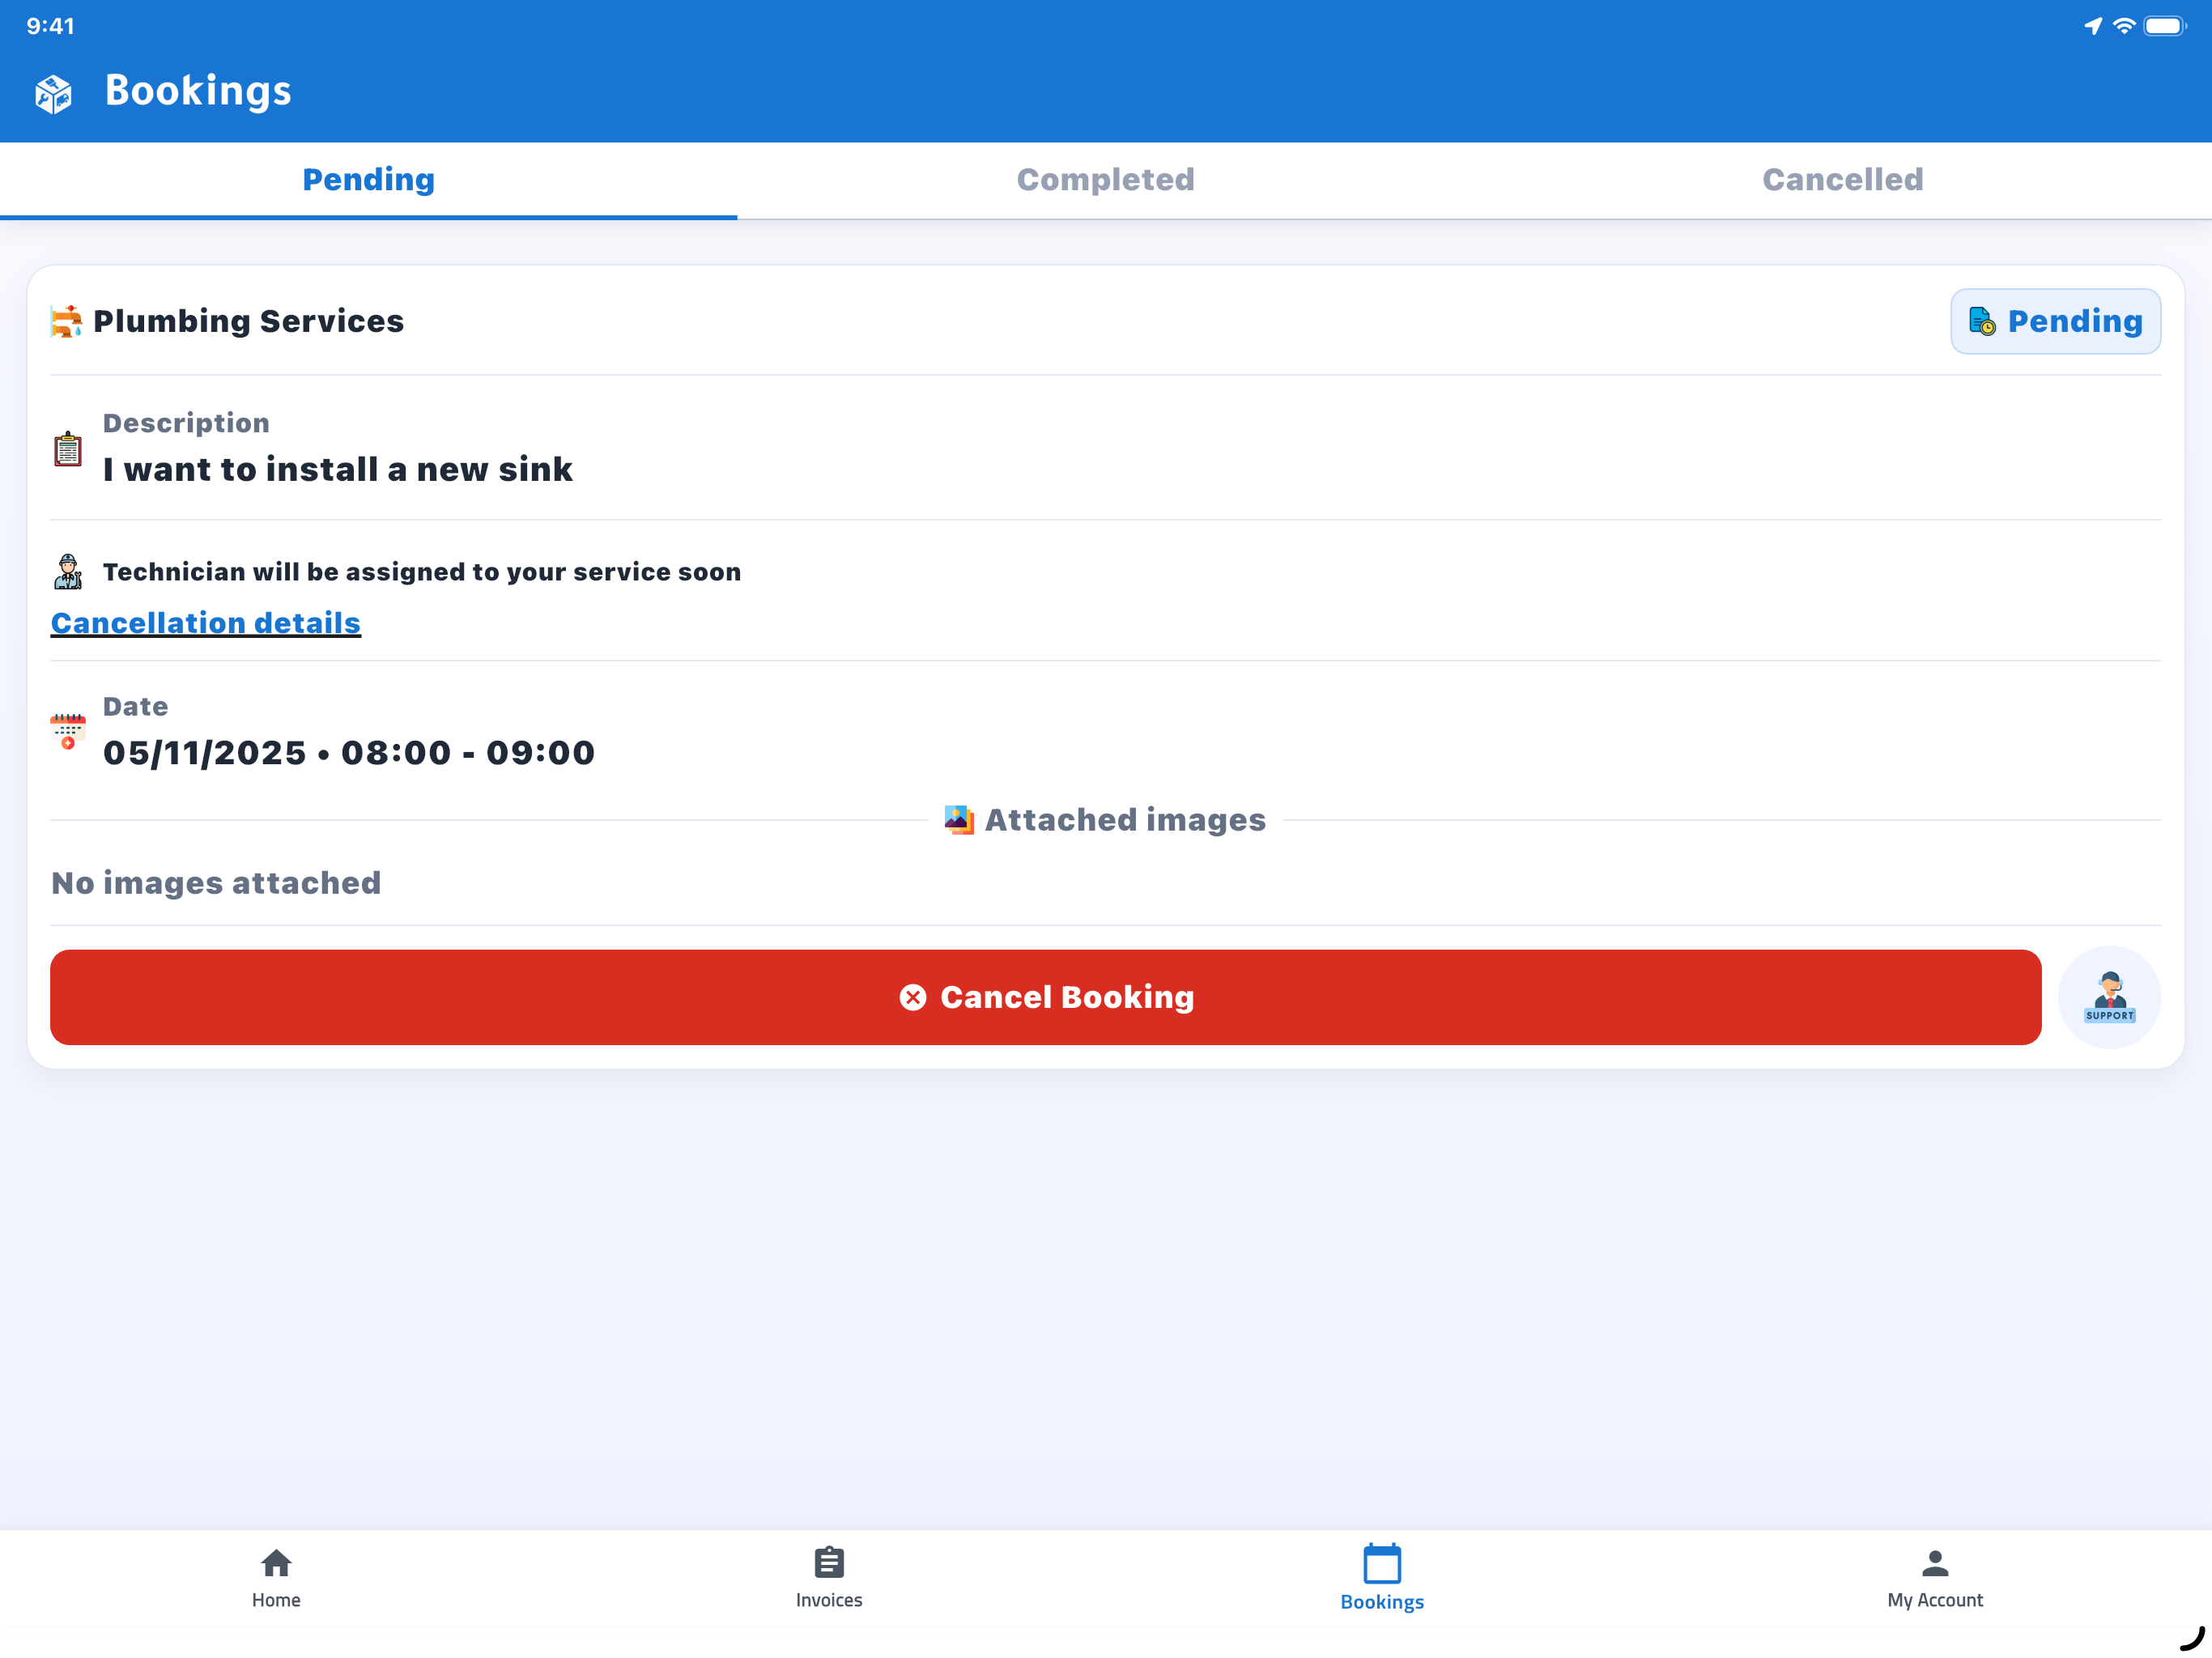This screenshot has width=2212, height=1658.
Task: Tap the location arrow status icon
Action: 2093,26
